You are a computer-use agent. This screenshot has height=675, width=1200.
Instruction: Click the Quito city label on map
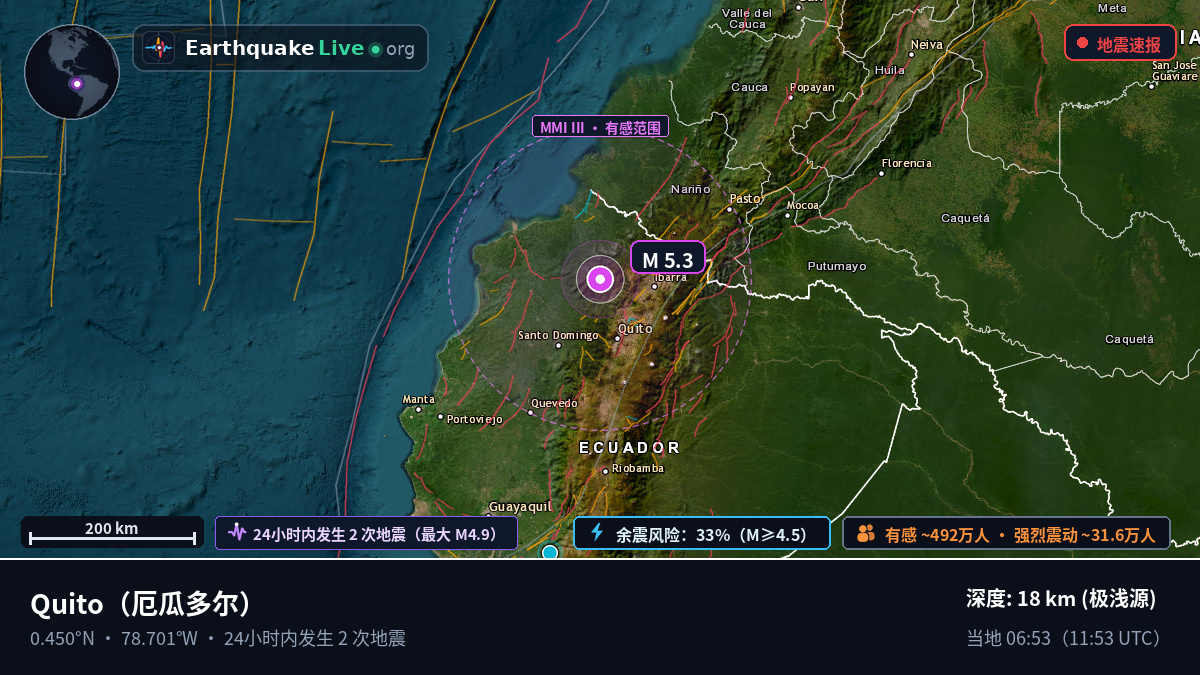[x=636, y=329]
